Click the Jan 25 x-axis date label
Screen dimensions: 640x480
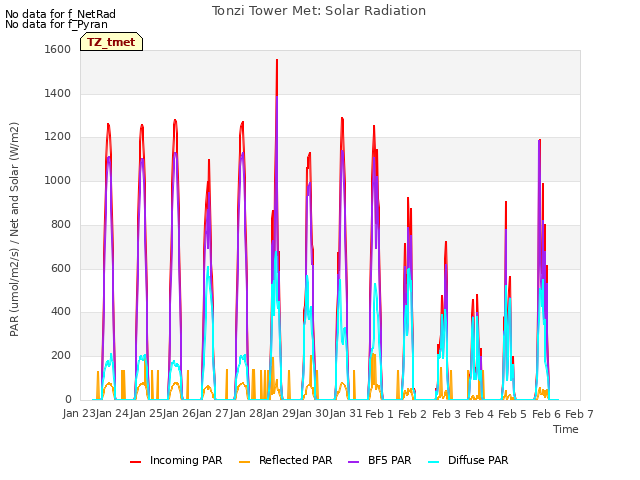(146, 414)
